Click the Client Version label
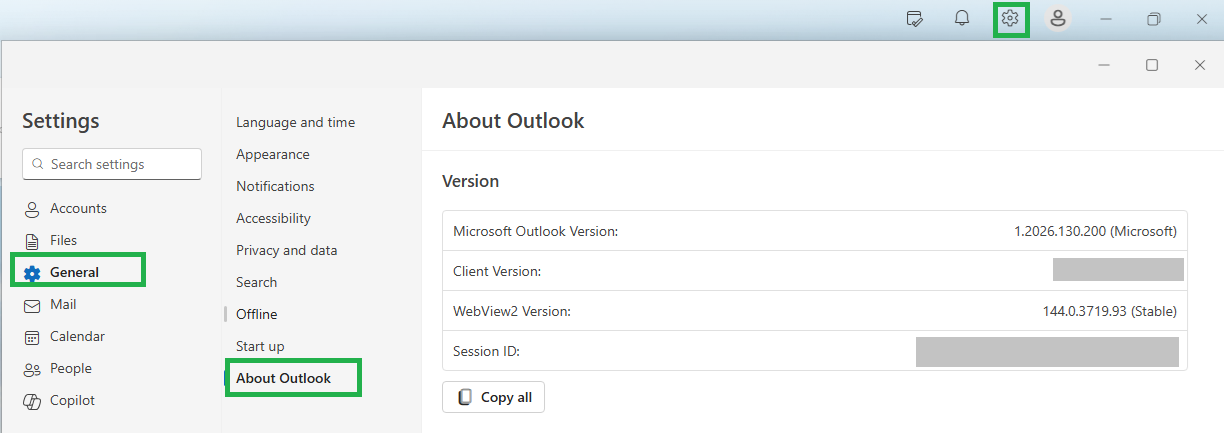1224x433 pixels. pyautogui.click(x=497, y=271)
